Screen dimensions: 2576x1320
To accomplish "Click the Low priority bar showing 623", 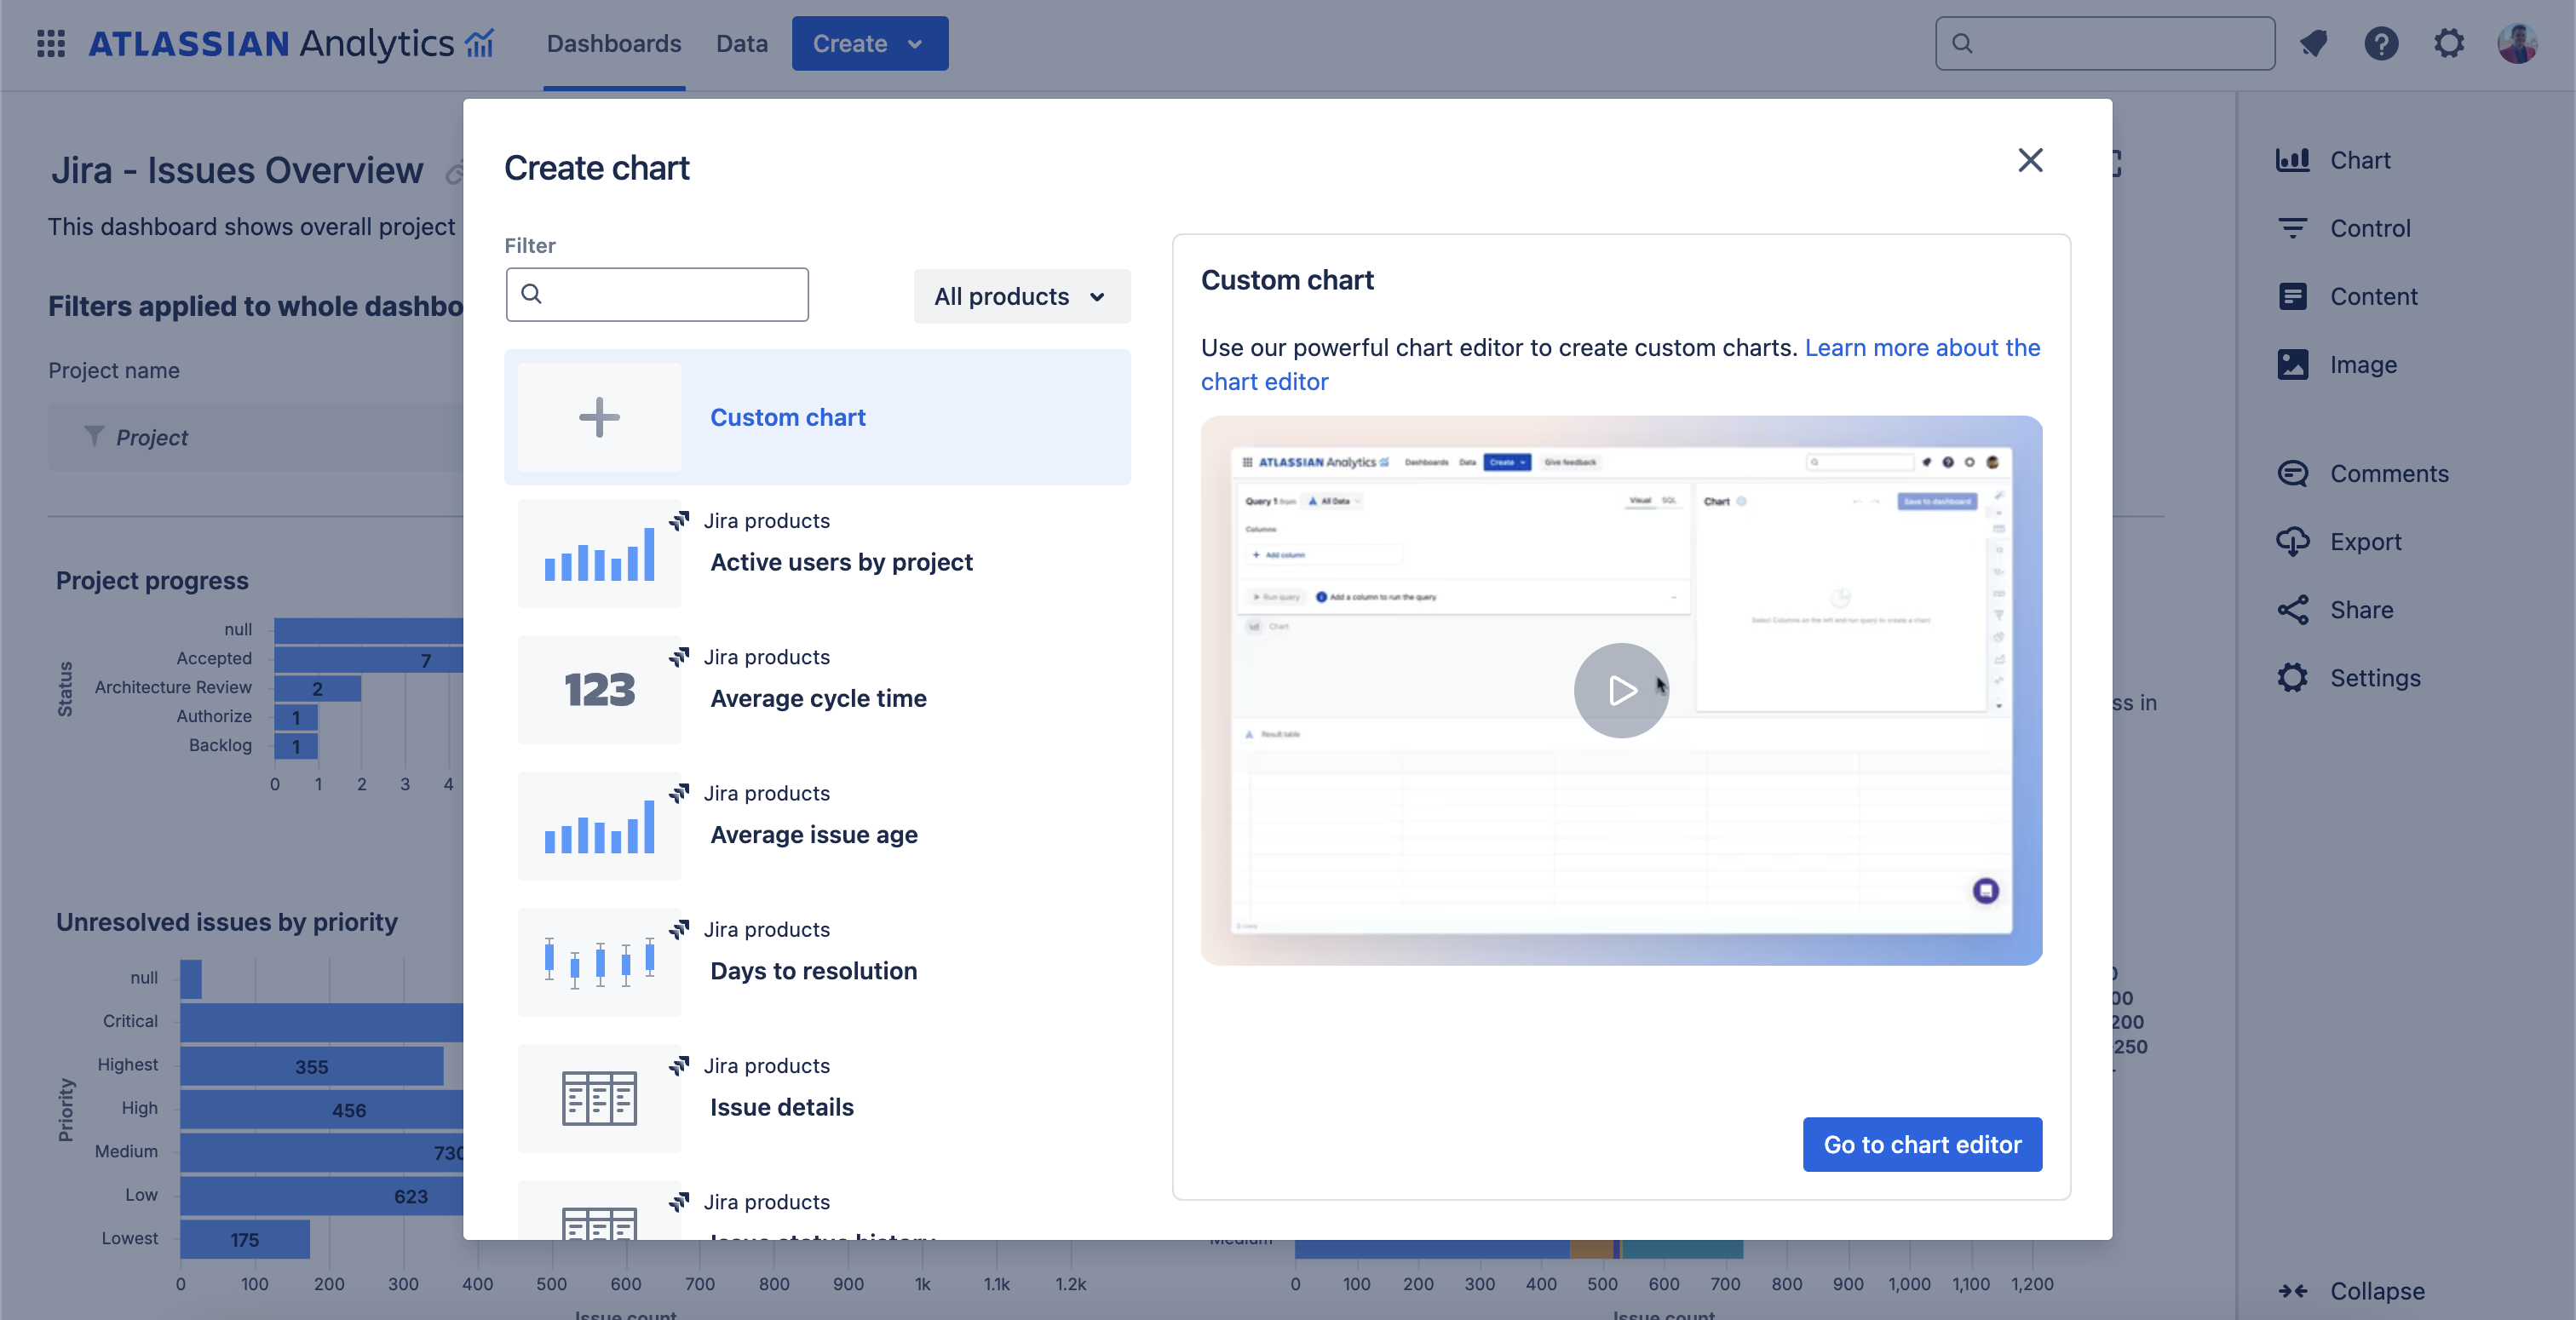I will coord(322,1196).
